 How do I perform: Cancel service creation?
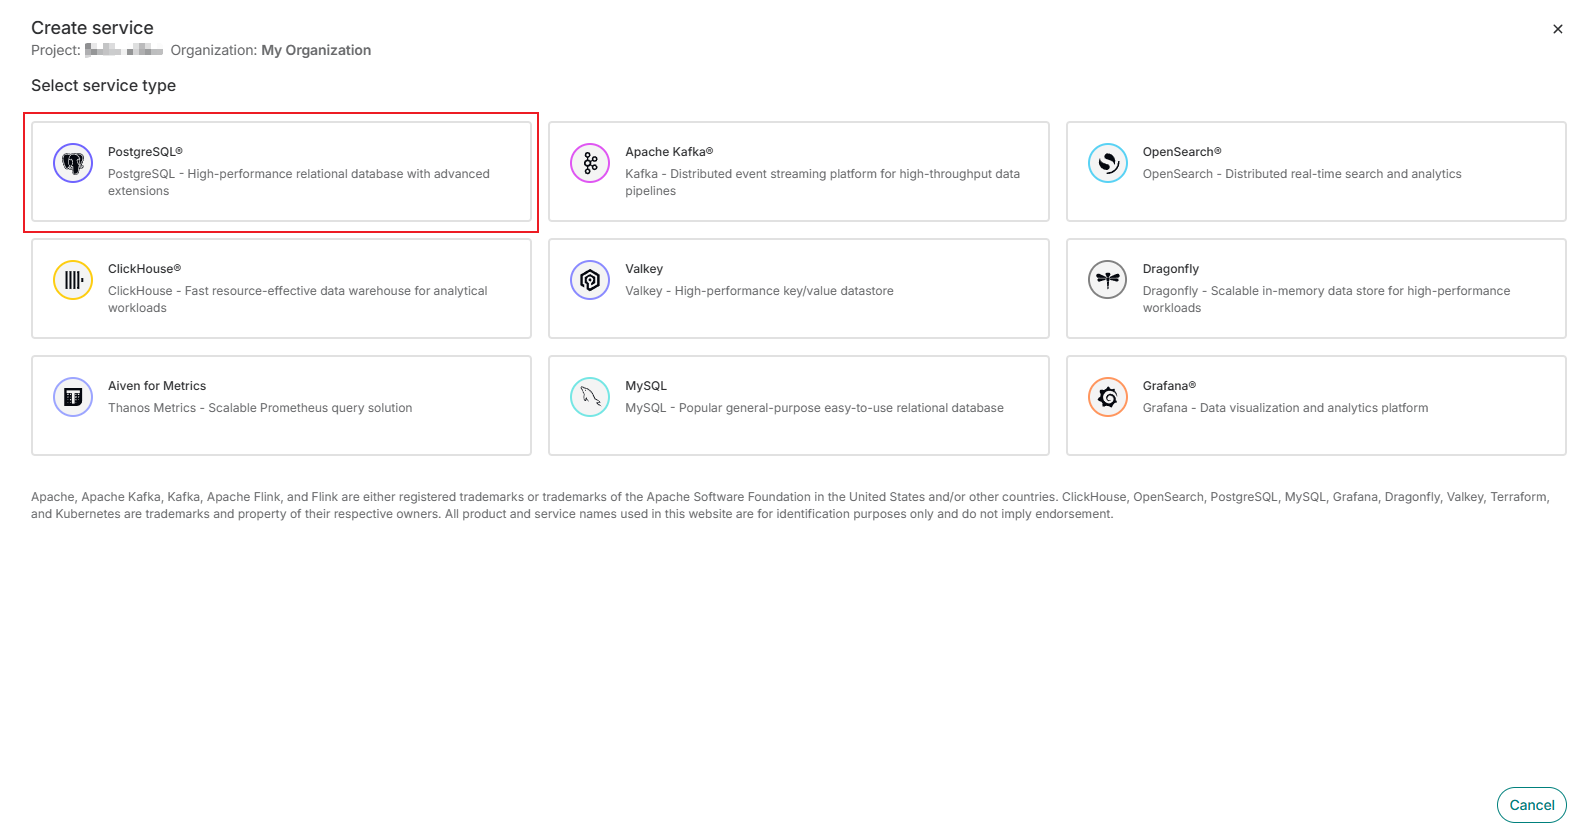[x=1531, y=805]
